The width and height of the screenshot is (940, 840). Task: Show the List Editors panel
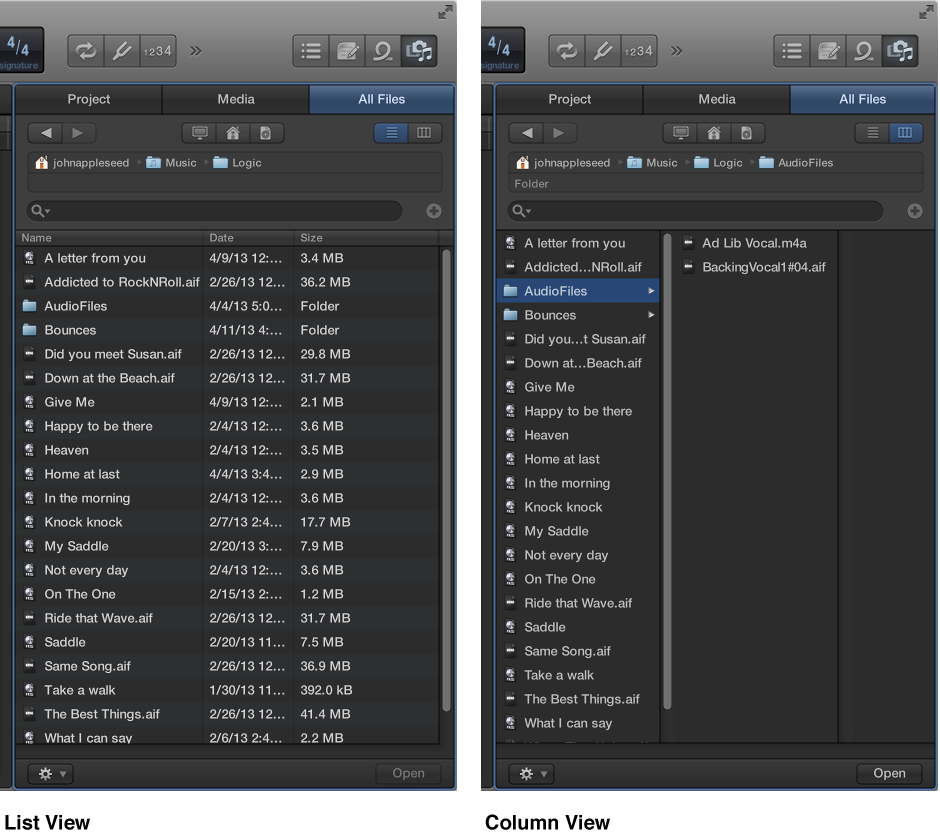310,51
